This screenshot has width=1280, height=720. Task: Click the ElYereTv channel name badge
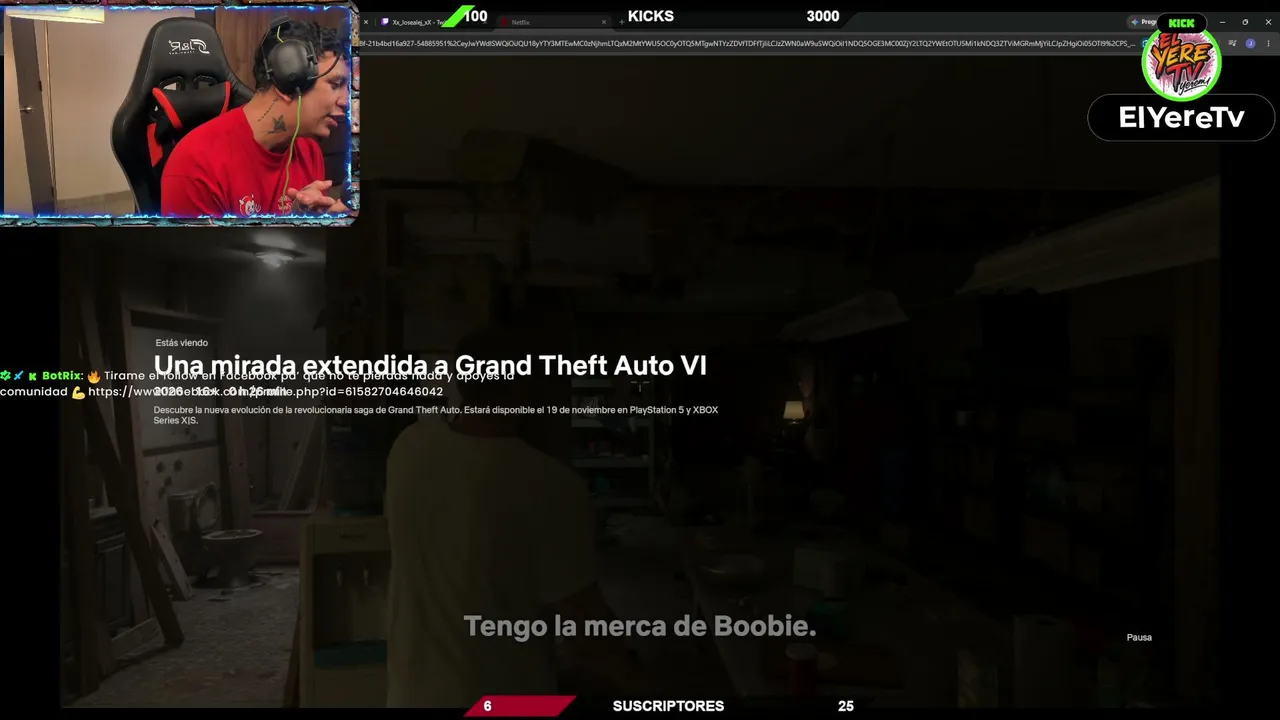tap(1181, 118)
